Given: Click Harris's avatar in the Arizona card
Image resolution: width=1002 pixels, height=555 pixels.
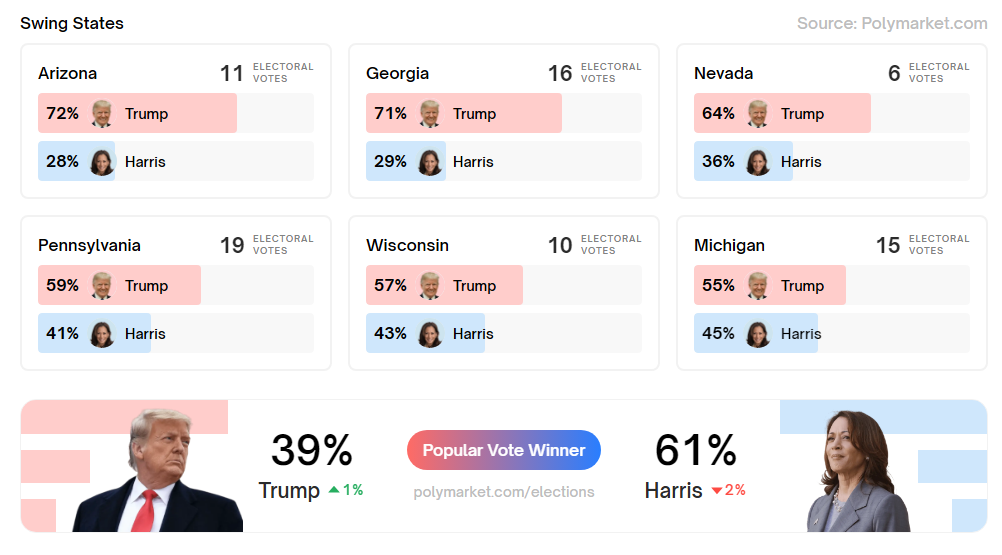Looking at the screenshot, I should (102, 162).
